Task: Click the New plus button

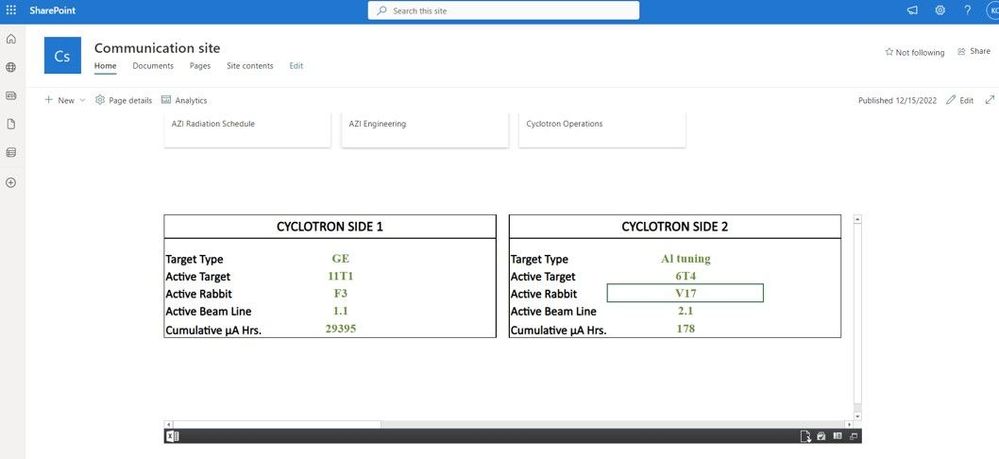Action: click(x=59, y=100)
